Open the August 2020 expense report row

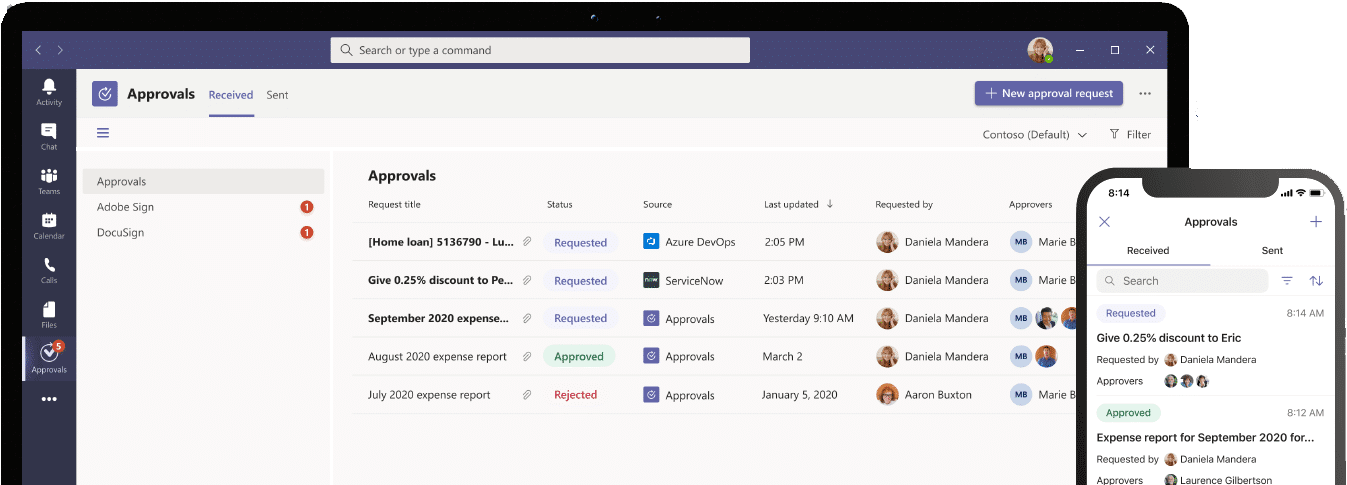tap(437, 356)
